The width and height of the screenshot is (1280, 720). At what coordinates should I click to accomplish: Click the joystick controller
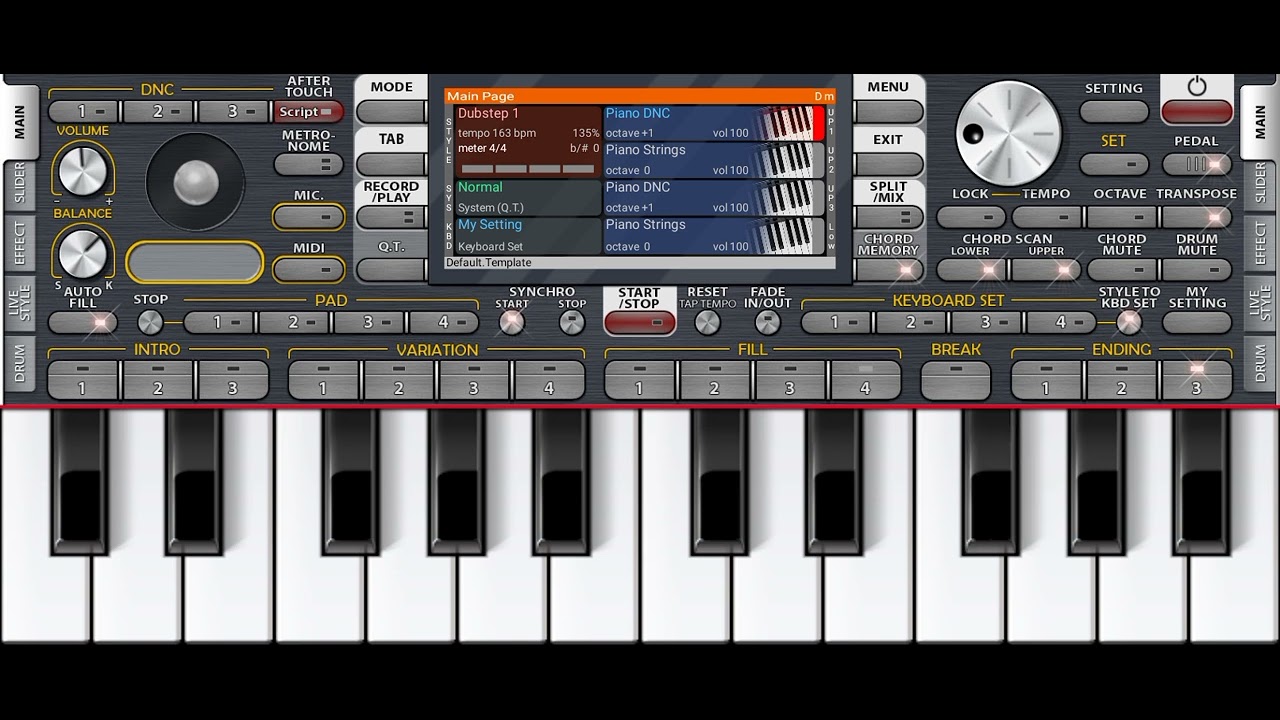tap(195, 182)
